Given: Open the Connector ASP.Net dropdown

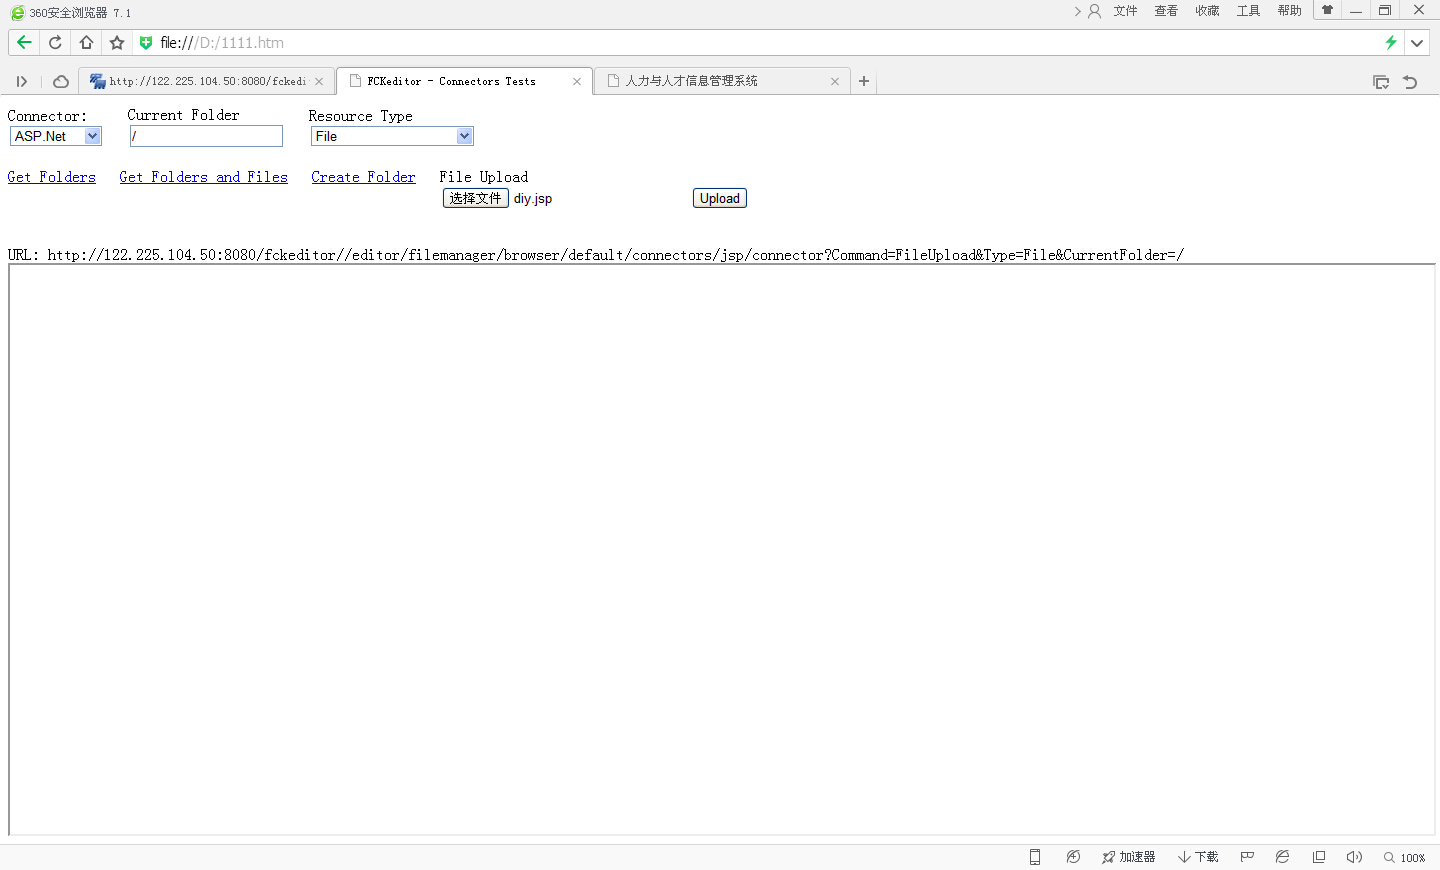Looking at the screenshot, I should click(x=56, y=136).
